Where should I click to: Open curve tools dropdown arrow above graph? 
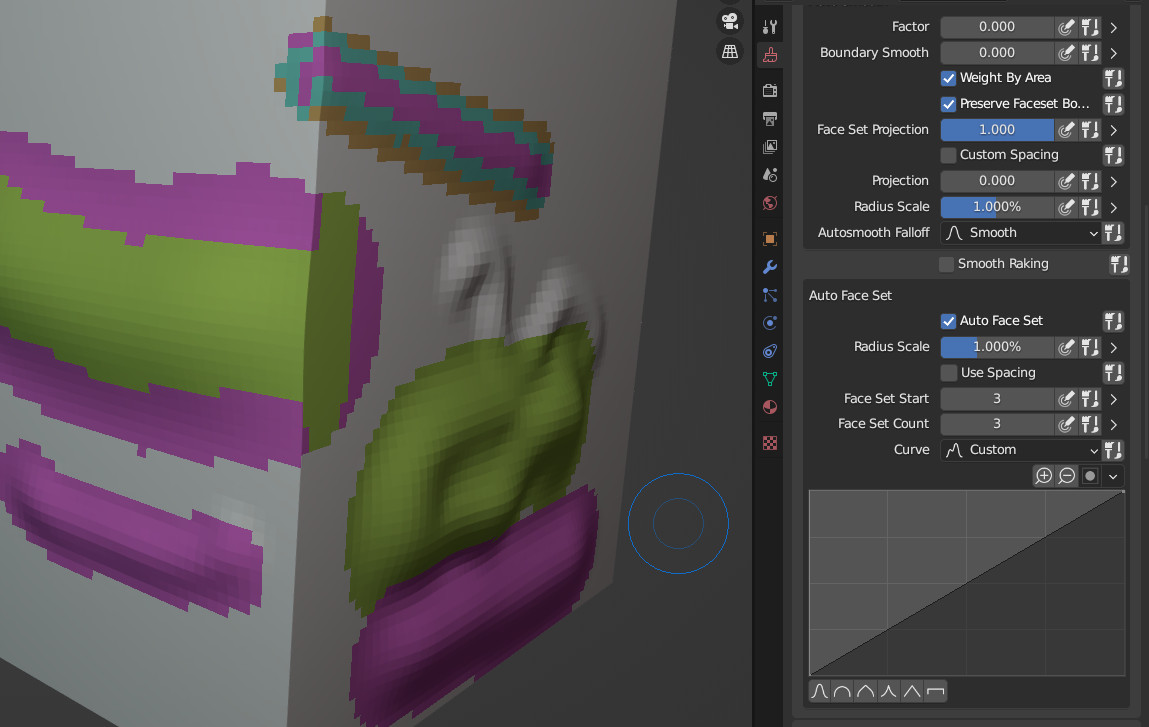pos(1113,476)
